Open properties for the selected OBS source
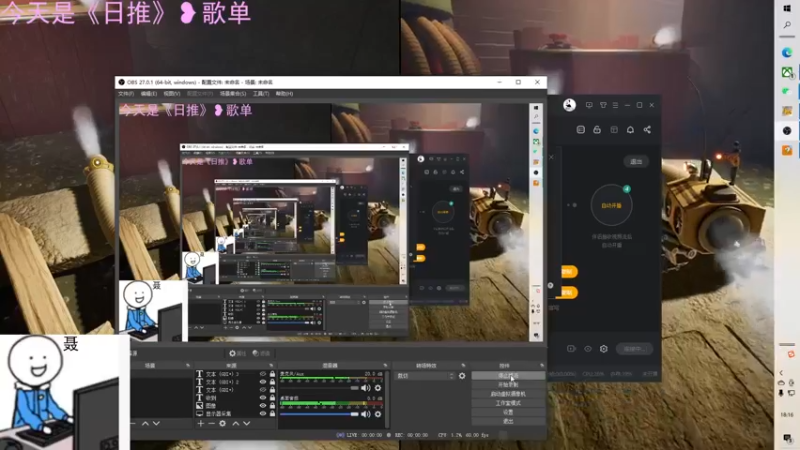The width and height of the screenshot is (800, 450). (x=237, y=353)
